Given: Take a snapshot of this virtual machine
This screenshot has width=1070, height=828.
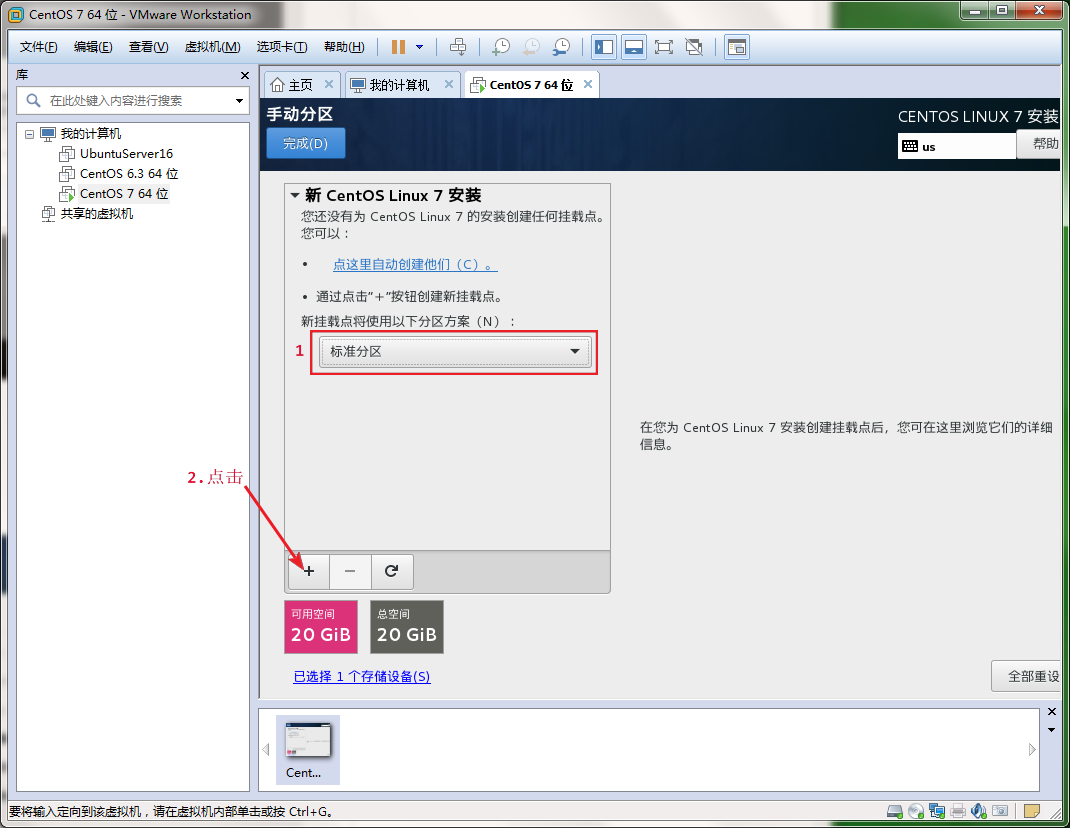Looking at the screenshot, I should coord(501,47).
